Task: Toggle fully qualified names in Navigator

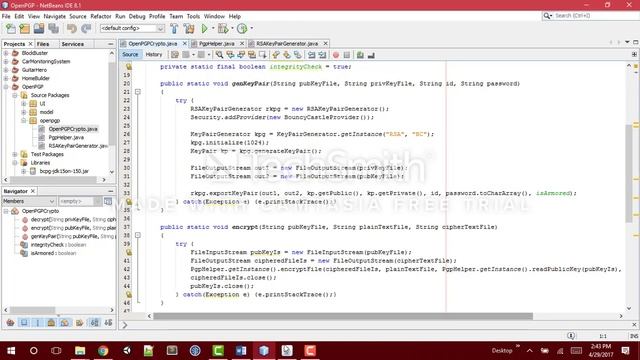Action: pos(80,322)
